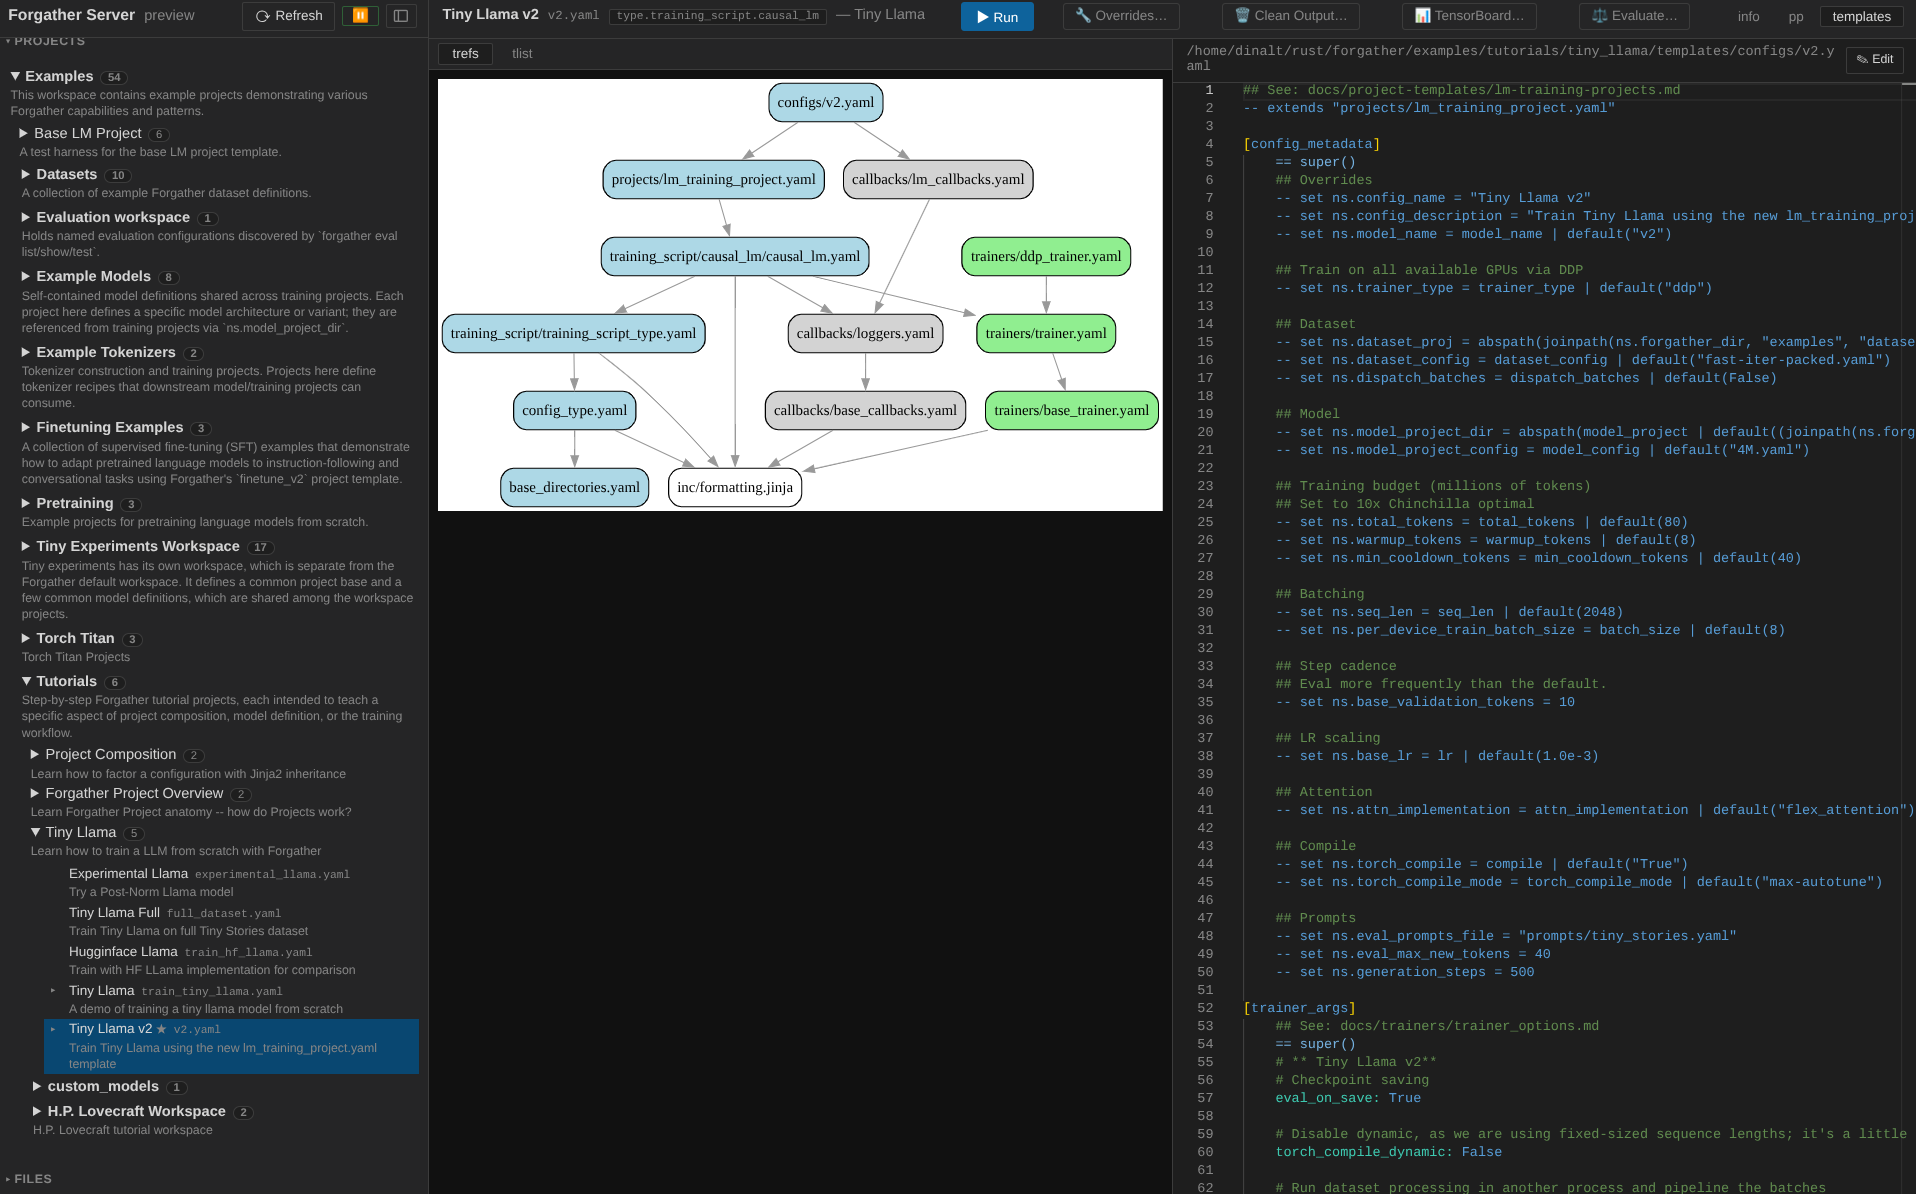Switch to the tlist tab
The width and height of the screenshot is (1916, 1194).
(x=522, y=54)
